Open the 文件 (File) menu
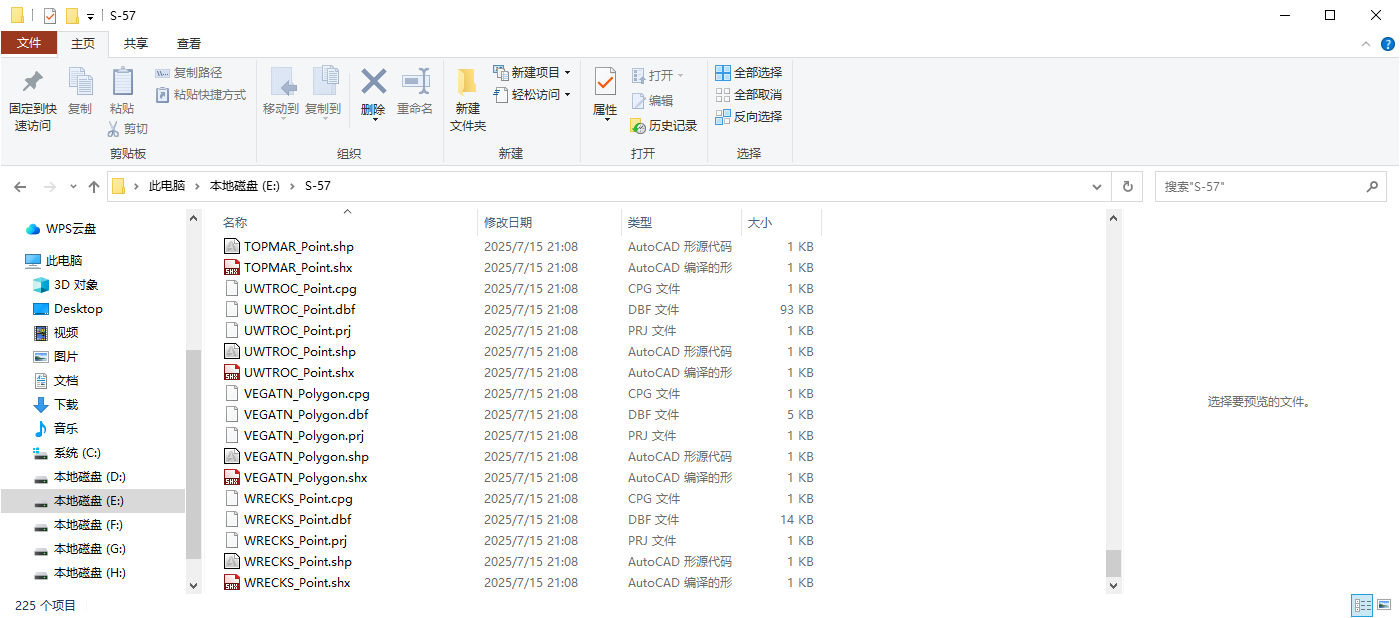 30,44
